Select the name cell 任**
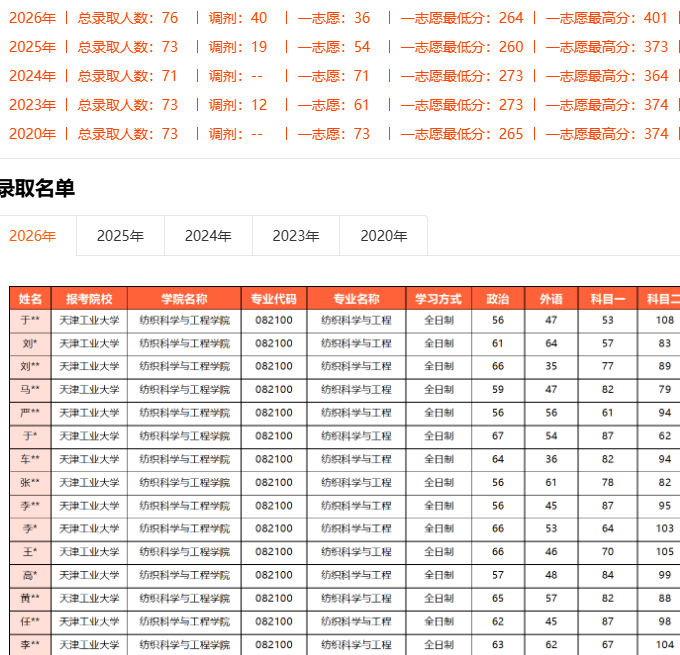This screenshot has height=655, width=680. point(30,622)
